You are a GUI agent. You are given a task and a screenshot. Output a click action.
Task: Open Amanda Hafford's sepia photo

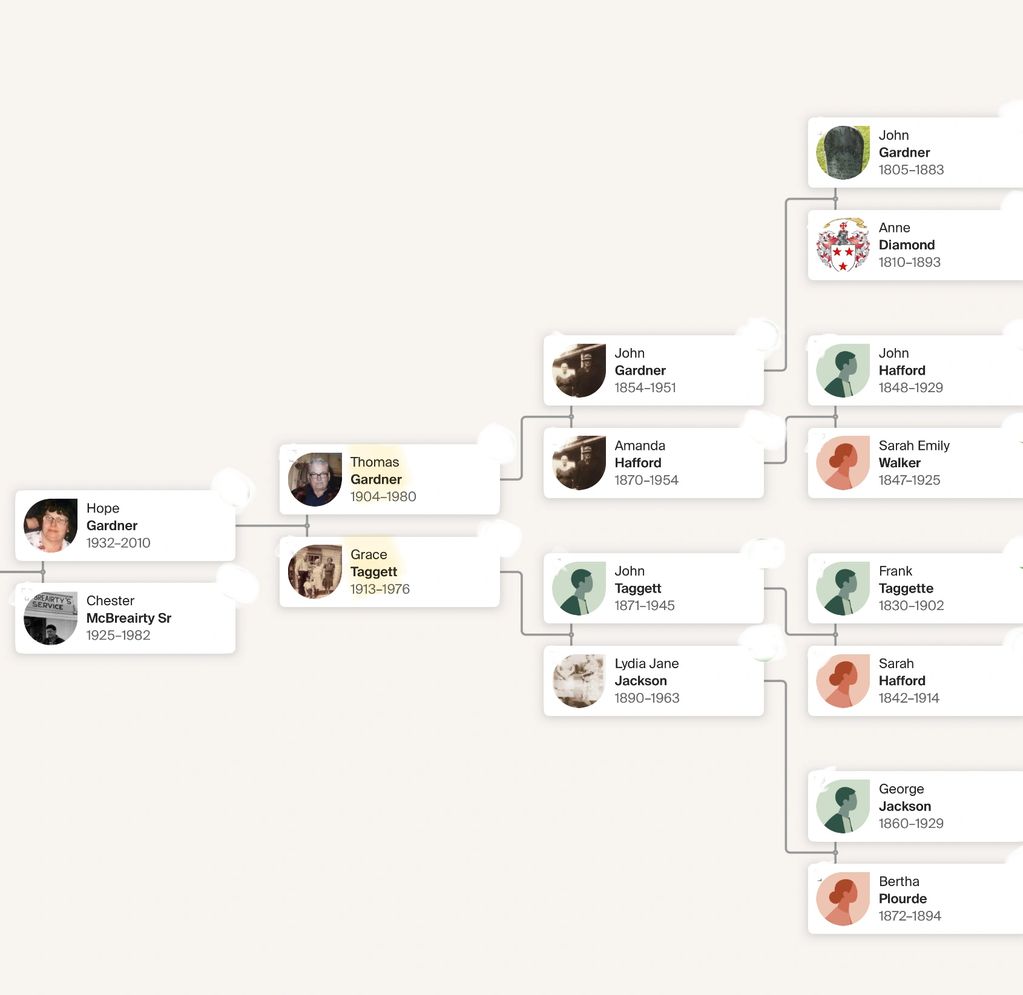point(579,463)
